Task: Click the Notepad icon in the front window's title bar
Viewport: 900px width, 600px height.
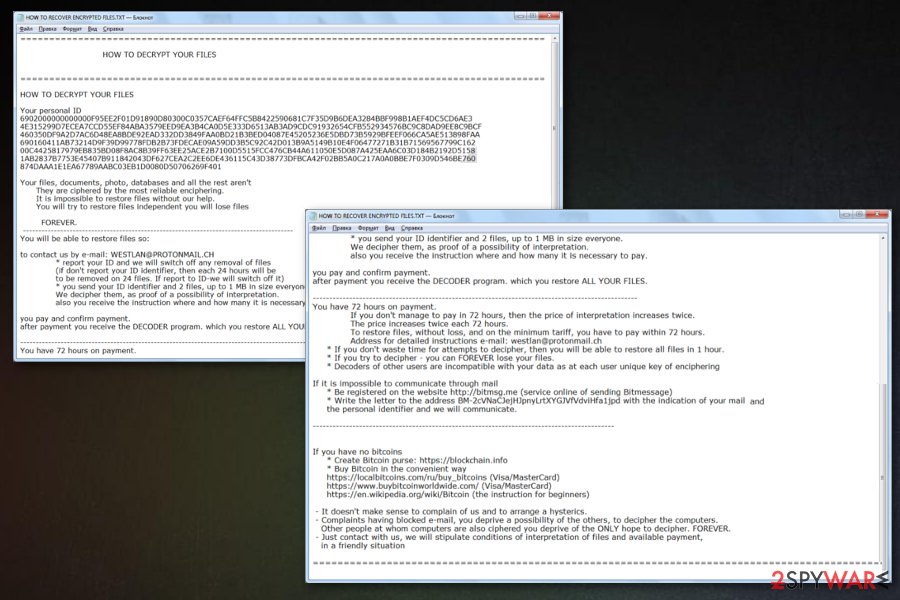Action: pos(313,216)
